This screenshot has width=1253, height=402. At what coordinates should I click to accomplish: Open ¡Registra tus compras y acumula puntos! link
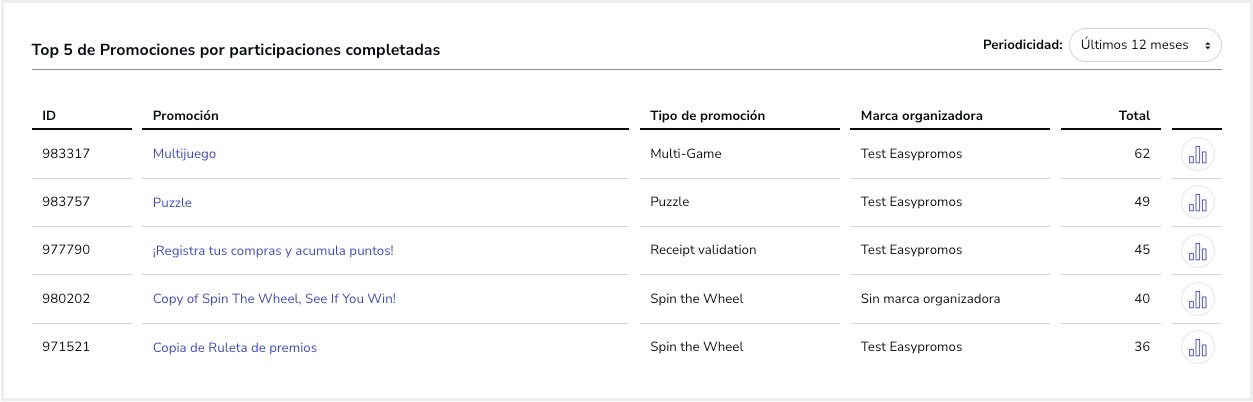[x=273, y=250]
